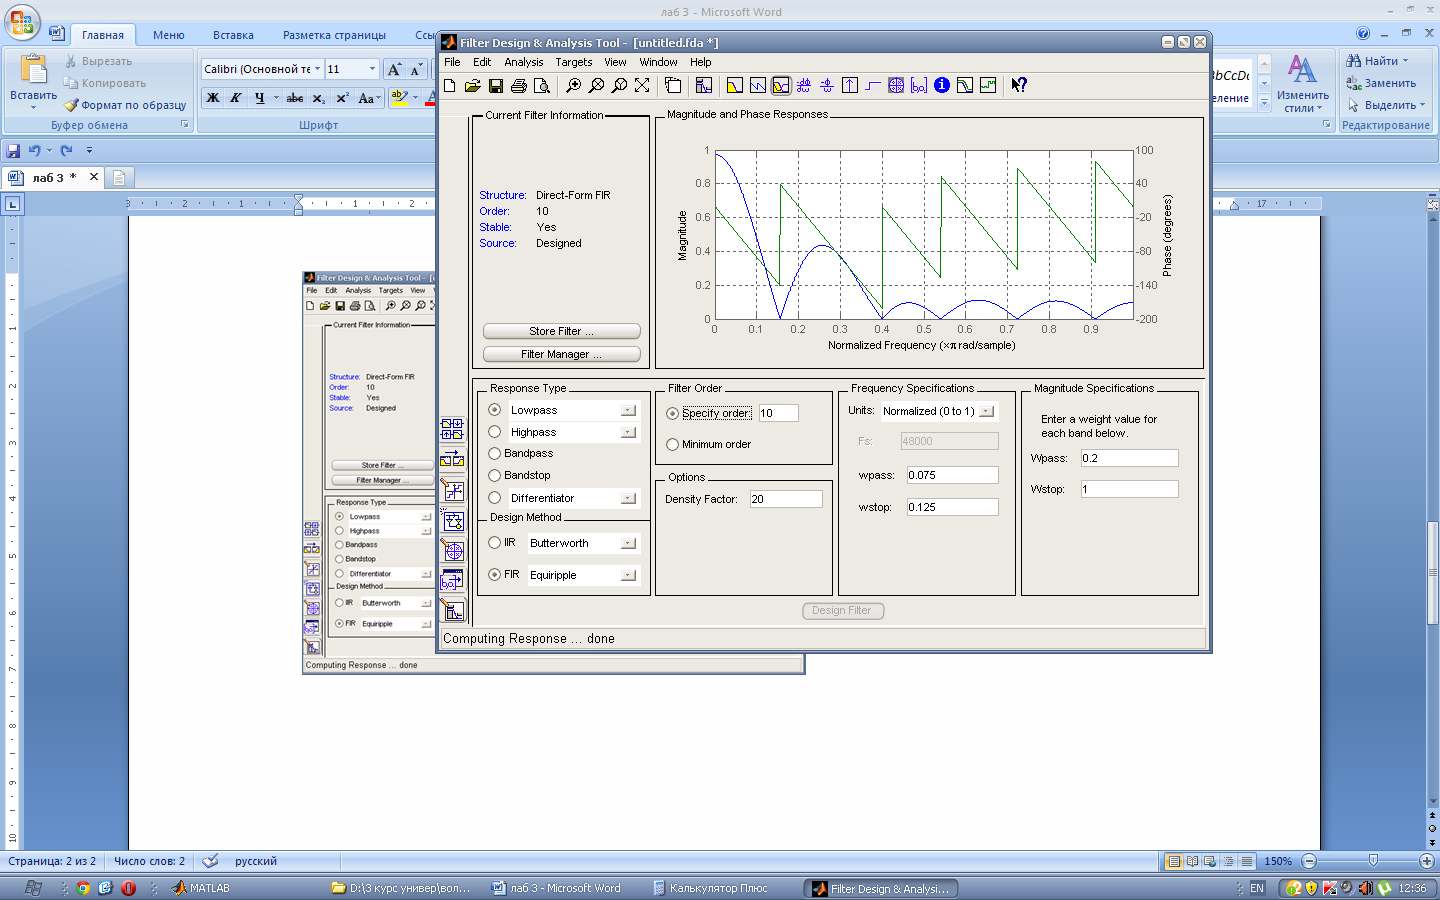Expand the Lowpass type dropdown
The image size is (1440, 900).
[628, 410]
